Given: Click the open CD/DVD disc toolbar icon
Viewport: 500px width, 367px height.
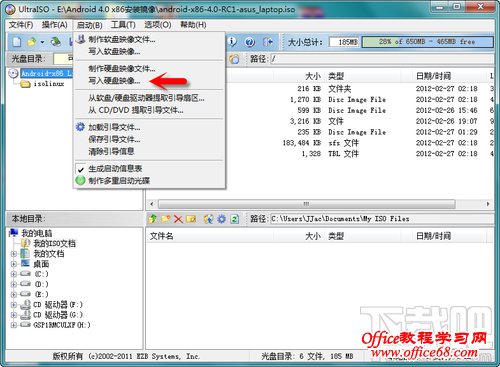Looking at the screenshot, I should pyautogui.click(x=56, y=42).
